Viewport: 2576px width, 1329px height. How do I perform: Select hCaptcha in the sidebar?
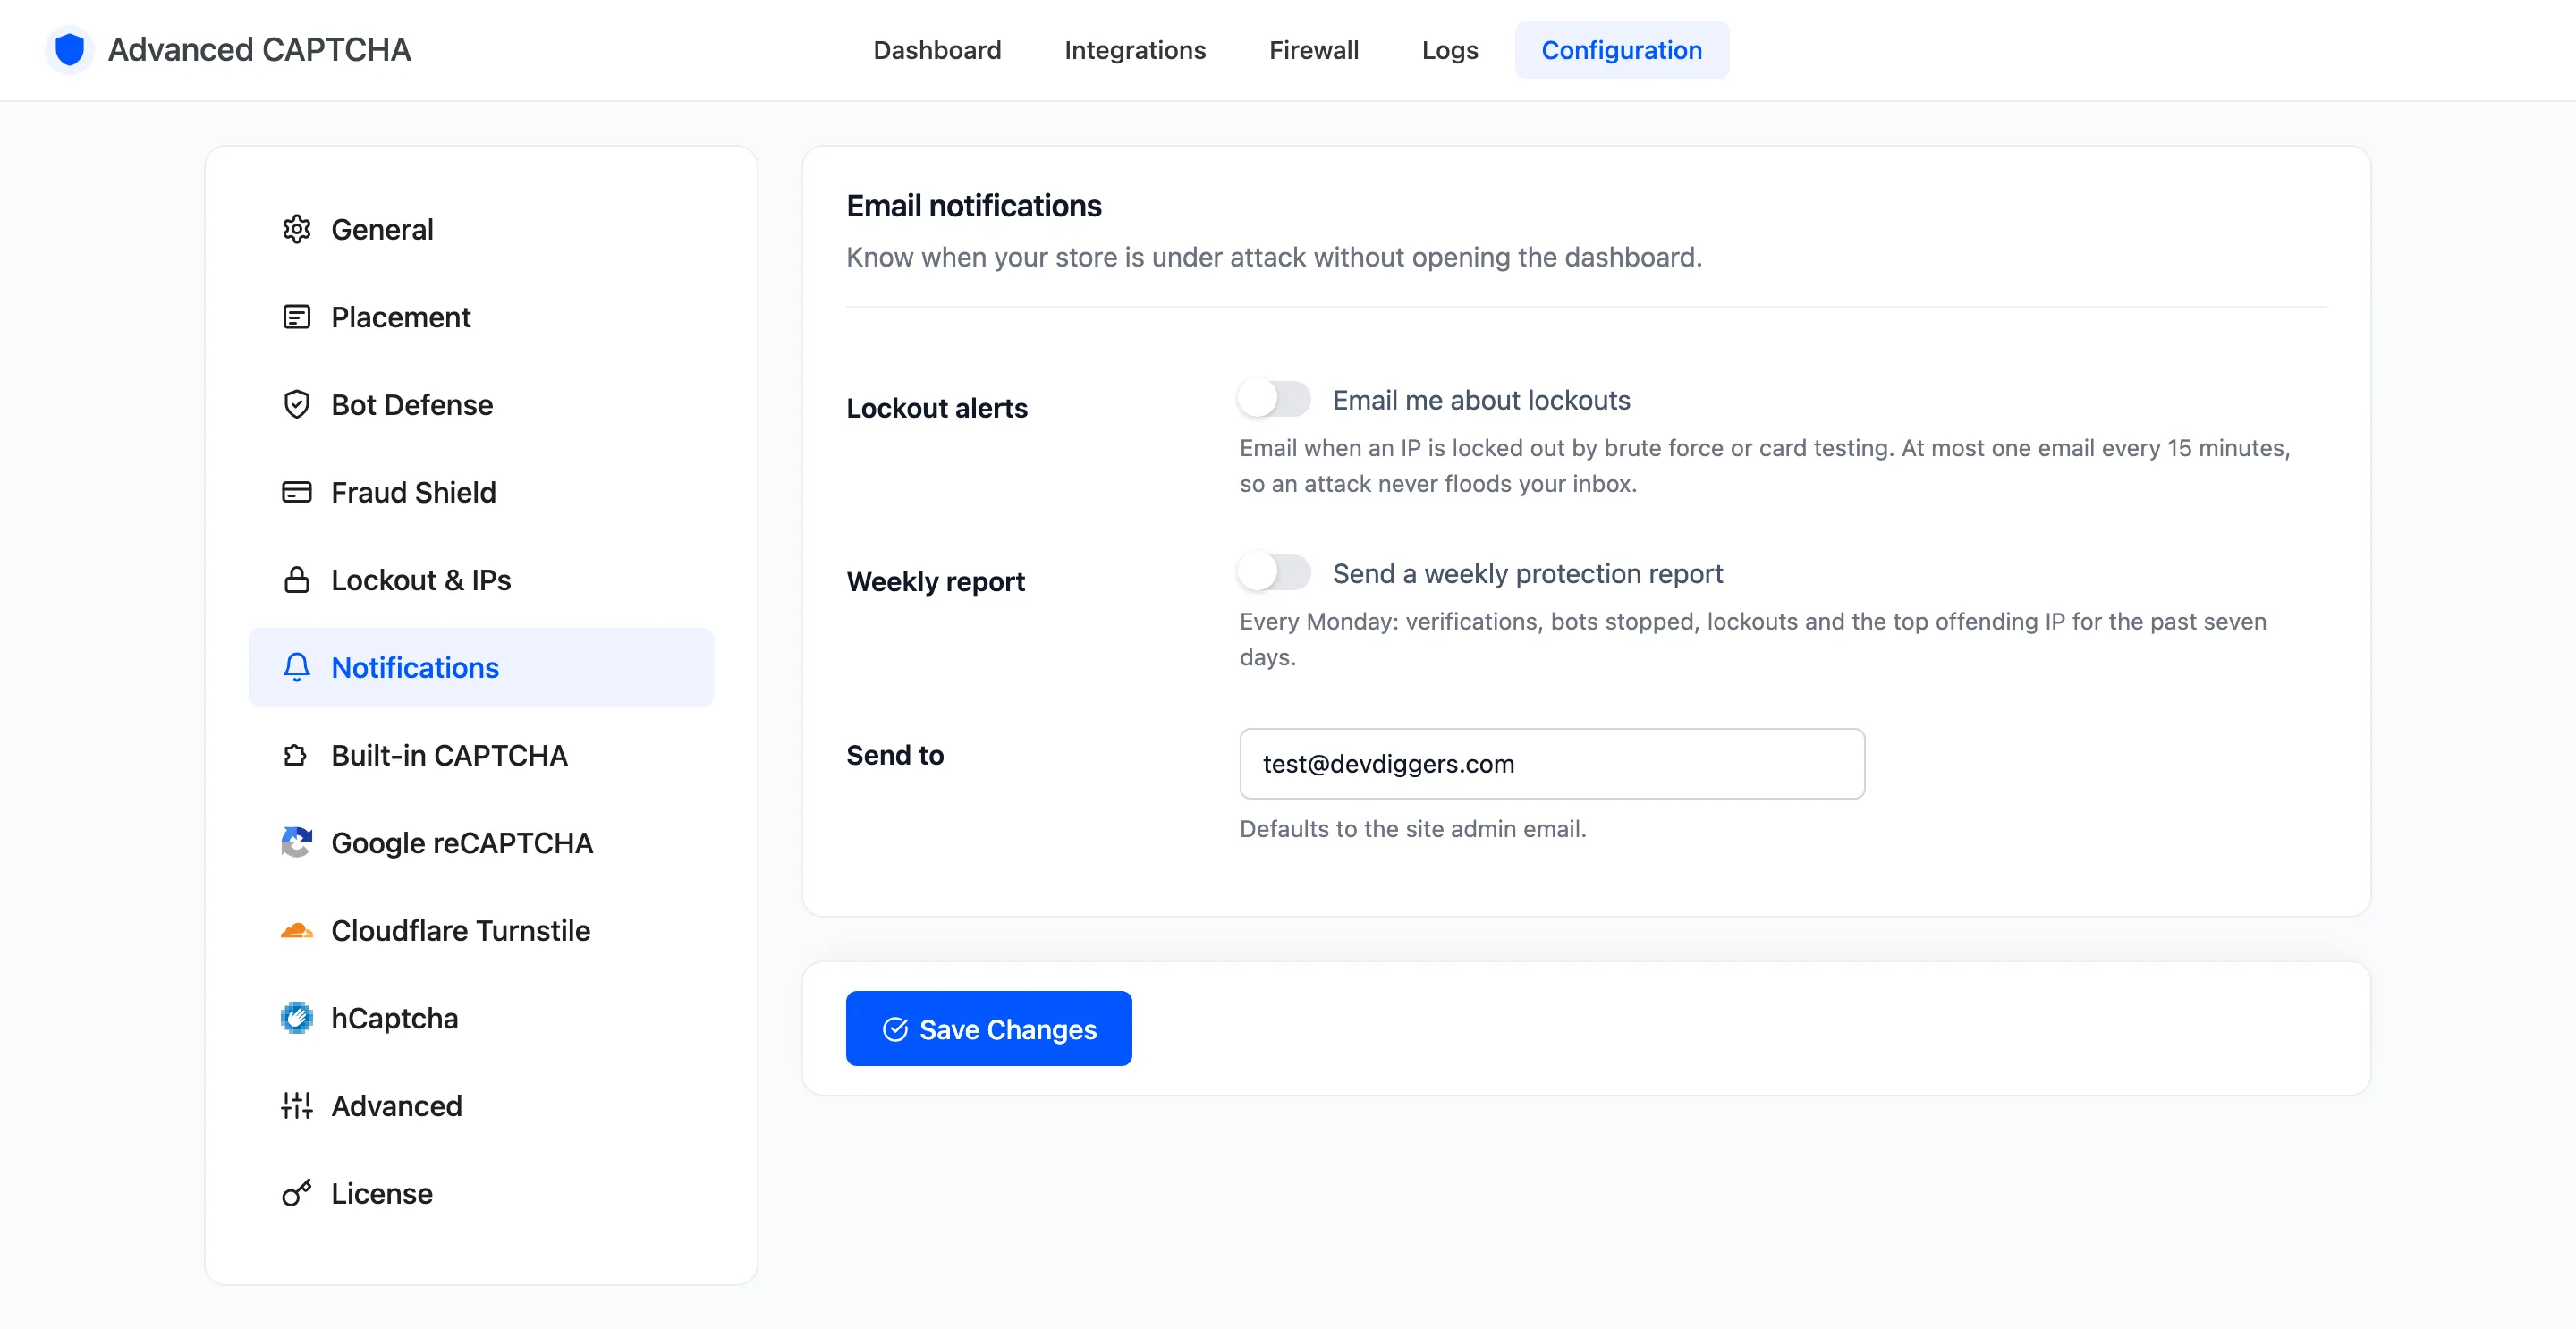[481, 1018]
